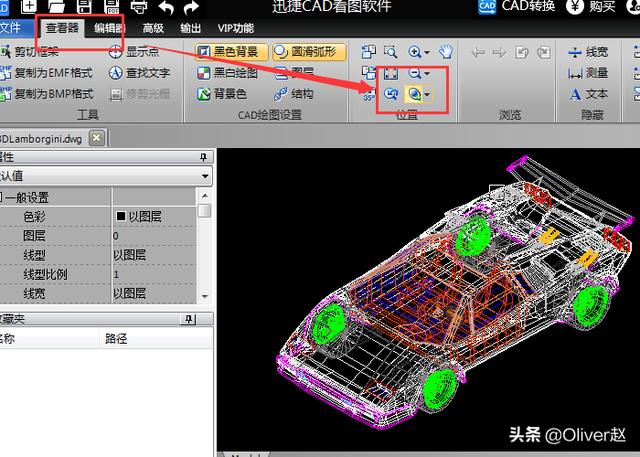The height and width of the screenshot is (457, 640).
Task: Click properties list scroll down arrow
Action: click(x=204, y=296)
